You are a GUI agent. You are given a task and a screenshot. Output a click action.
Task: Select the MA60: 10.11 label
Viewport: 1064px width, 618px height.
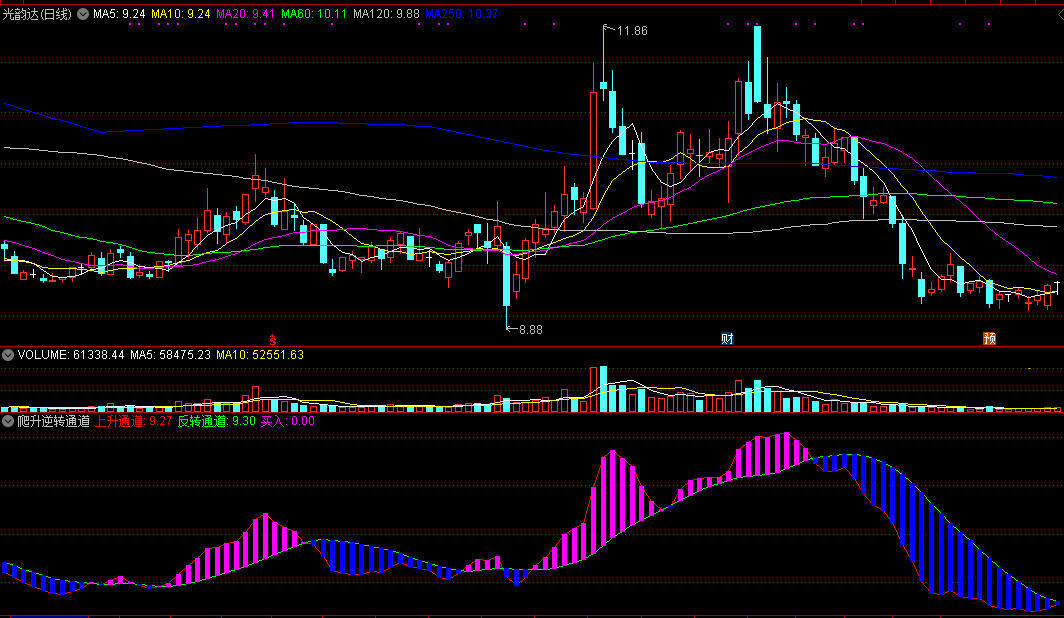[314, 14]
